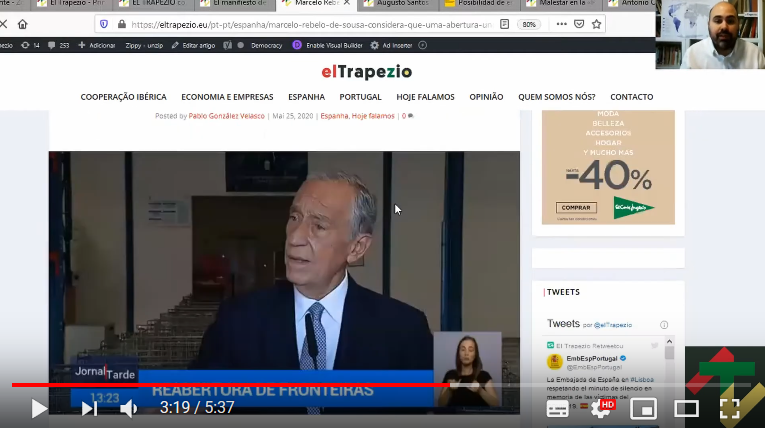Screen dimensions: 765x428
Task: Open QUEM SOMOS NÓS? page
Action: point(557,97)
